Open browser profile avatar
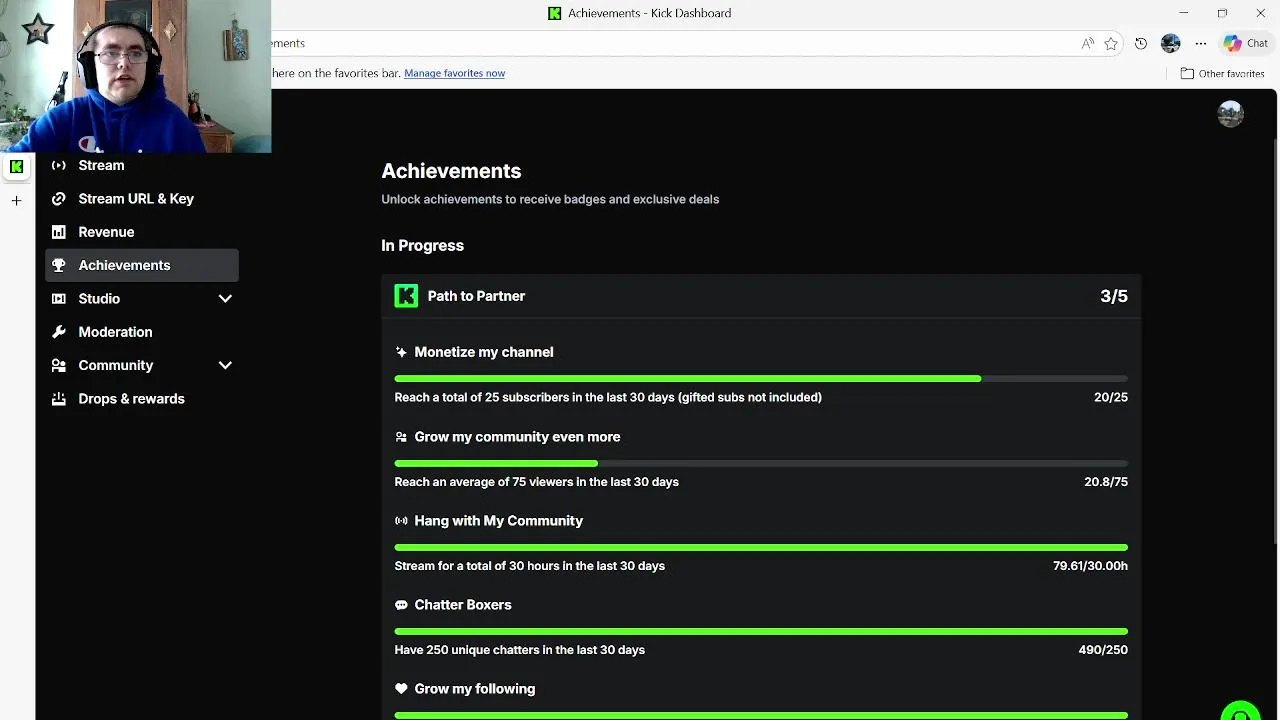The width and height of the screenshot is (1280, 720). 1171,43
